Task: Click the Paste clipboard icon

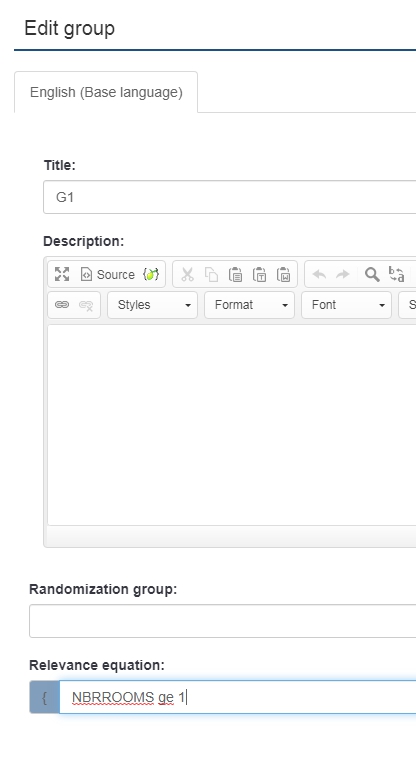Action: click(x=236, y=274)
